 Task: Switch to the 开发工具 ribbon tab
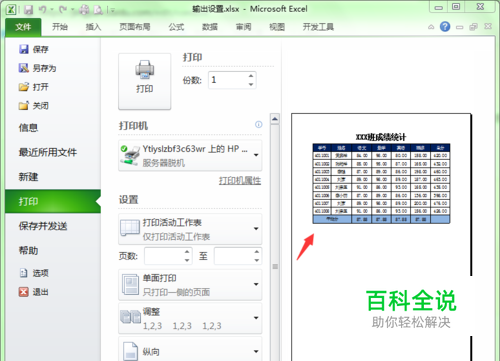pos(318,27)
